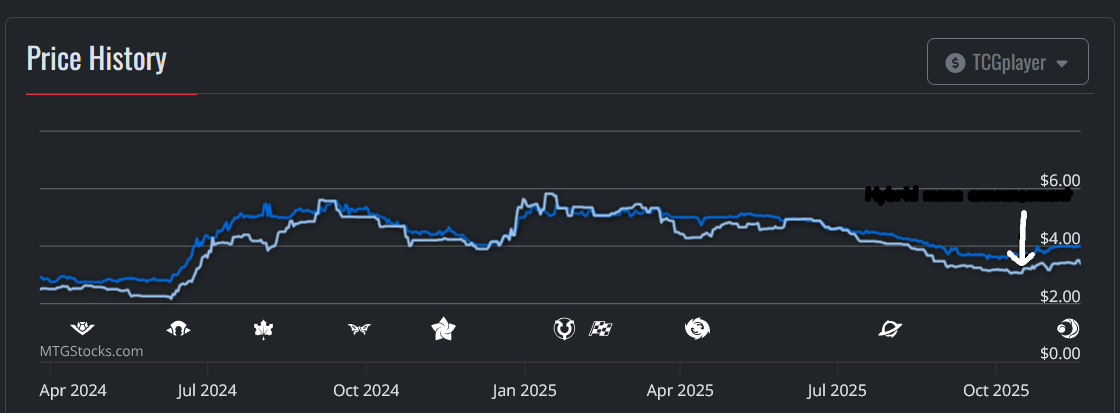
Task: Click the Apr 2025 axis label
Action: pyautogui.click(x=679, y=391)
